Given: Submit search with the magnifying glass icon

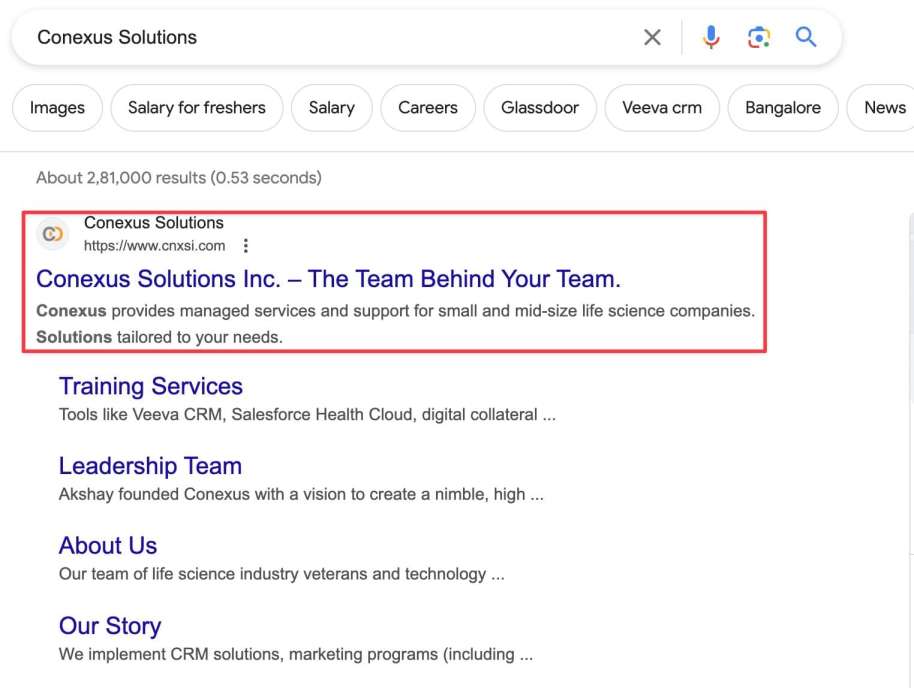Looking at the screenshot, I should coord(806,37).
